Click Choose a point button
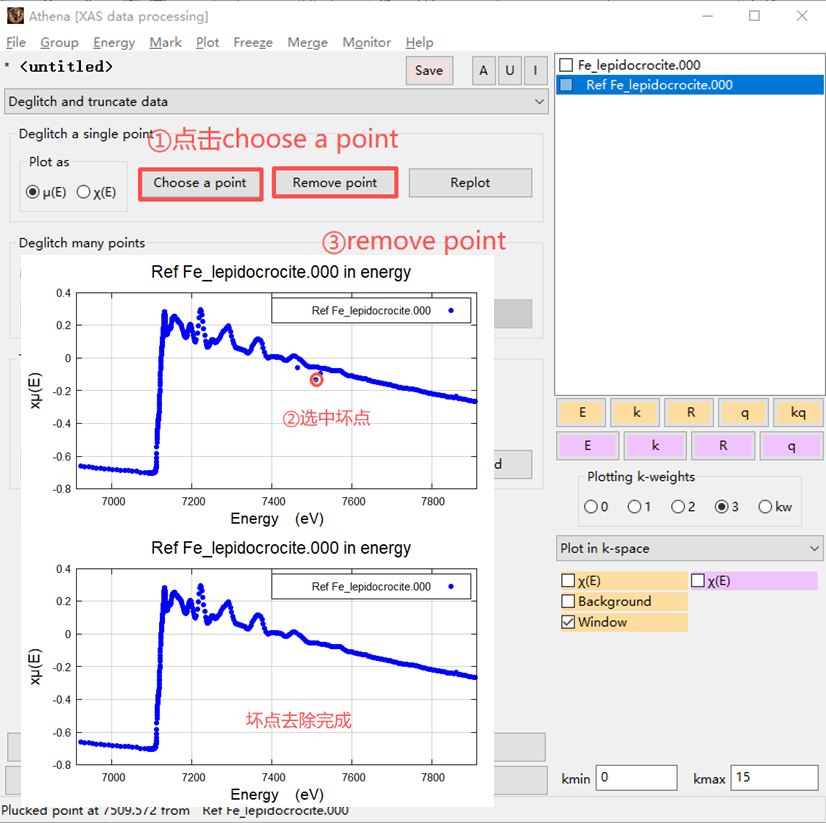The width and height of the screenshot is (826, 823). click(200, 183)
